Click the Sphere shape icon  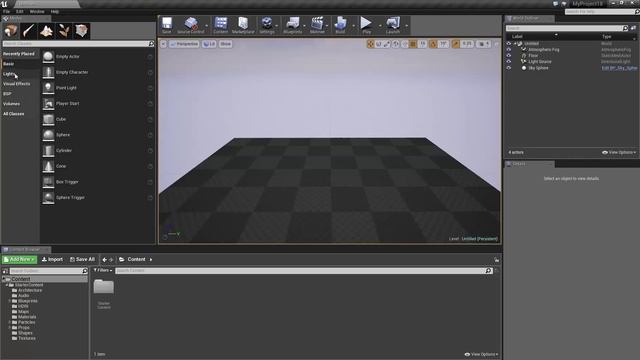click(48, 135)
